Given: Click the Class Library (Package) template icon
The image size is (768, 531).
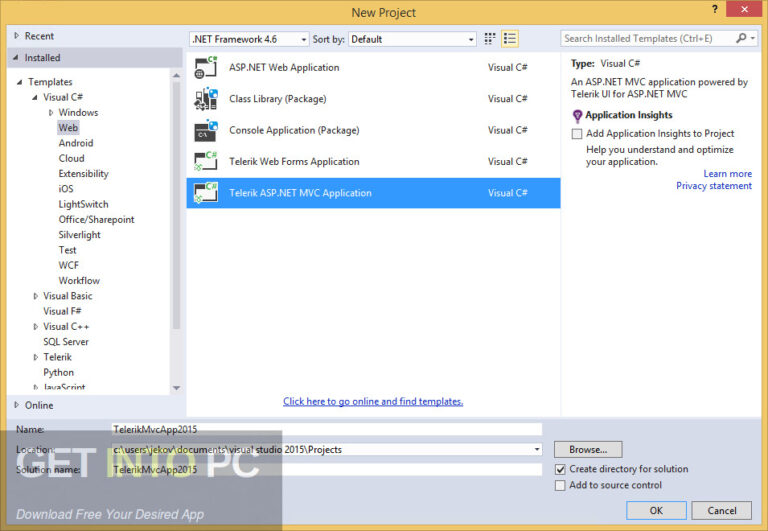Looking at the screenshot, I should click(206, 99).
